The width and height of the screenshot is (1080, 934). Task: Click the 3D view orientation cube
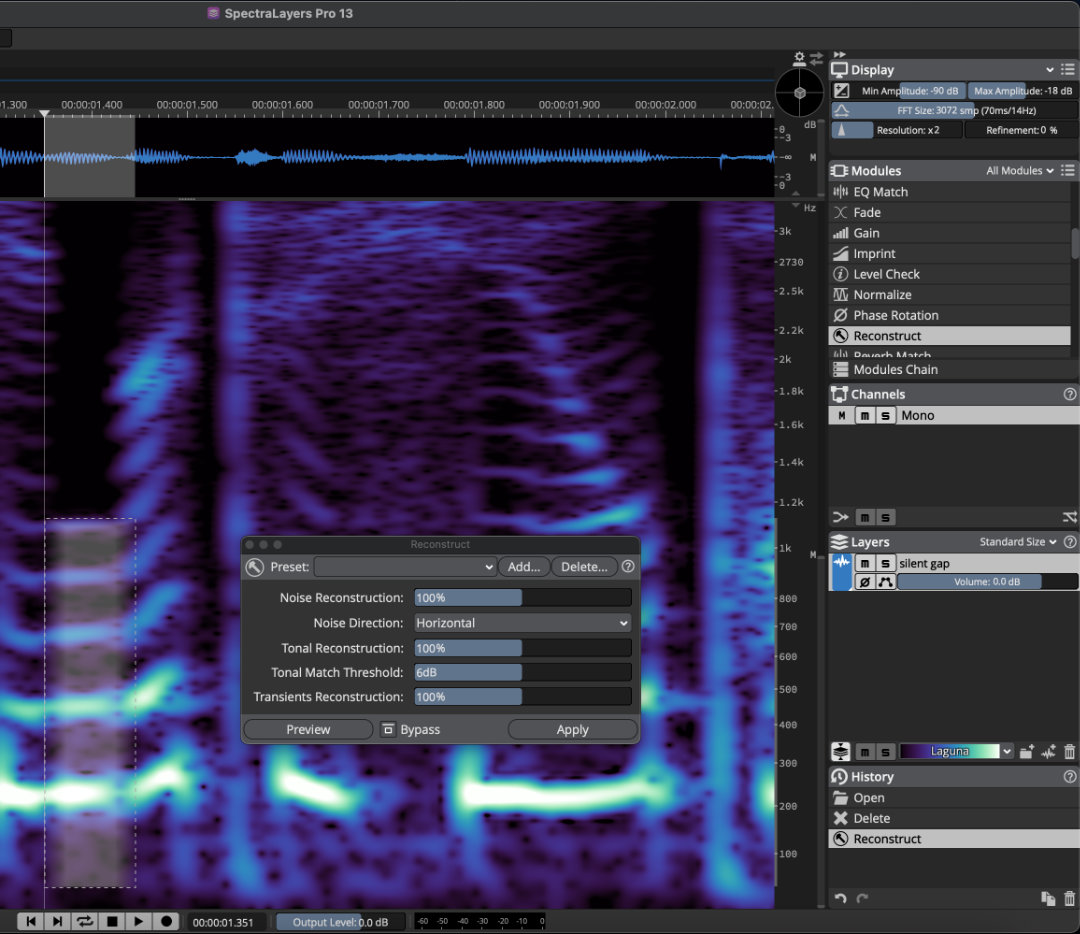[800, 92]
